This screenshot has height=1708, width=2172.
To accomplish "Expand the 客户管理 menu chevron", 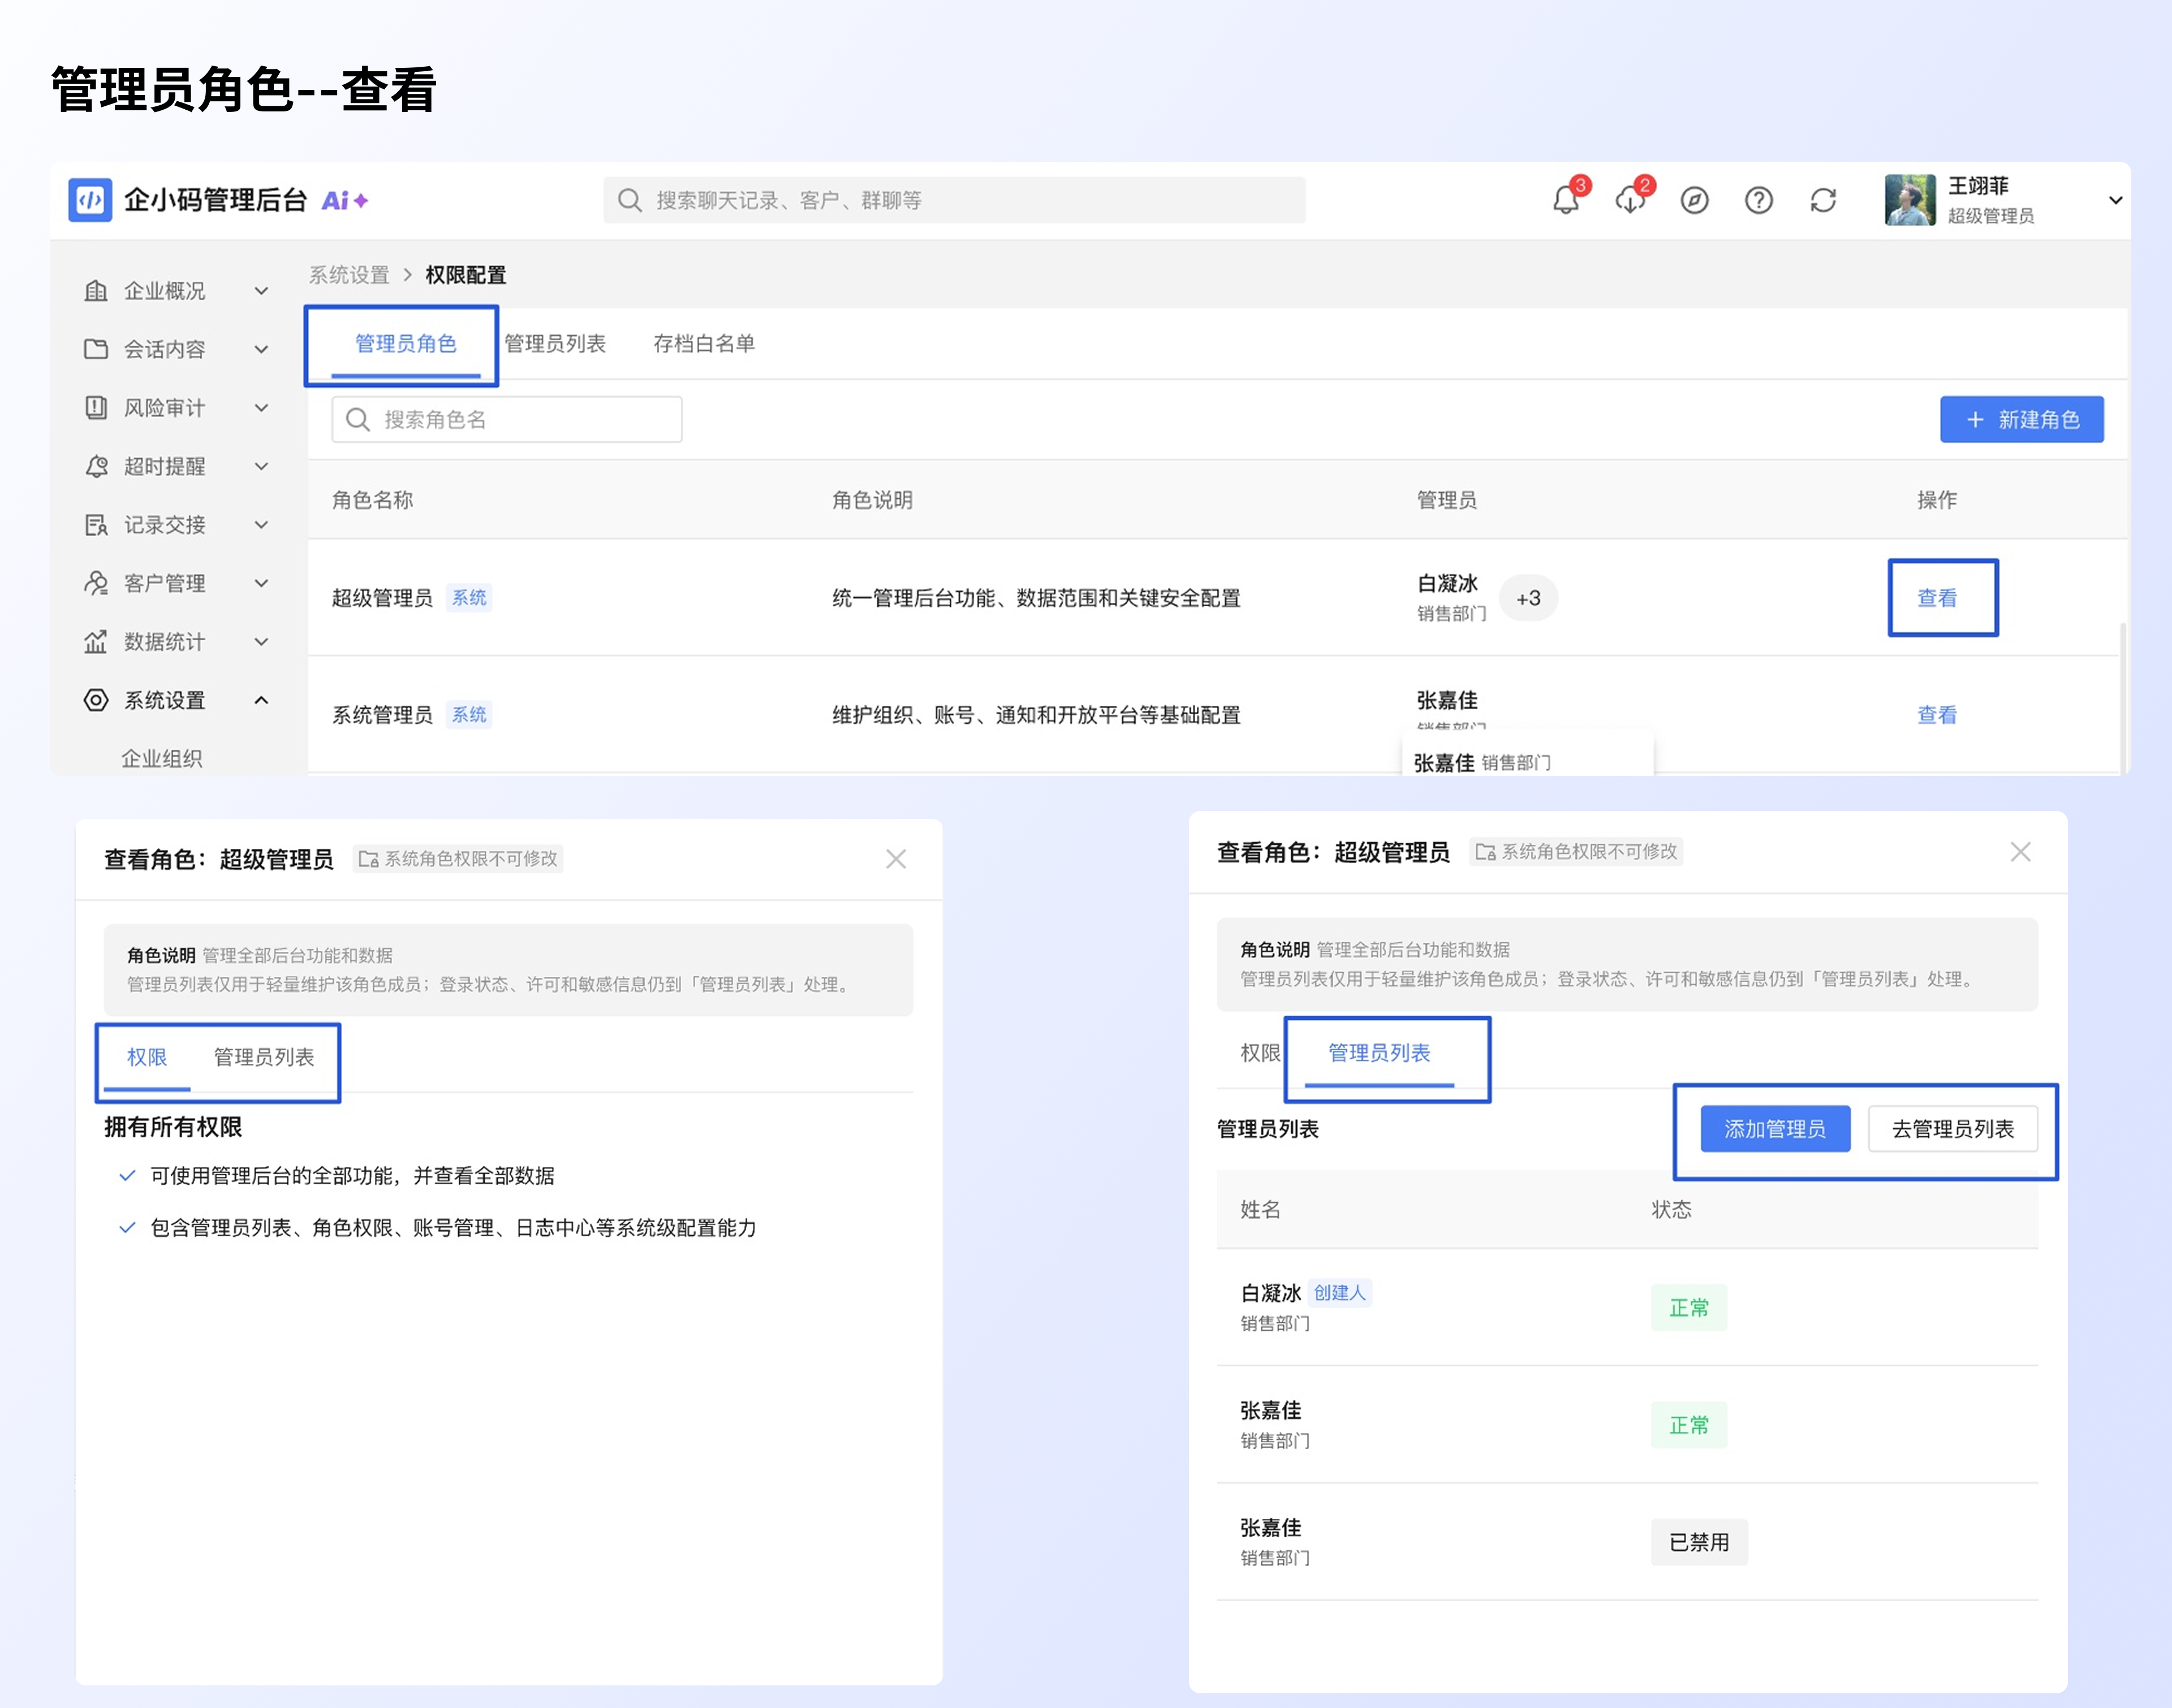I will click(x=261, y=583).
